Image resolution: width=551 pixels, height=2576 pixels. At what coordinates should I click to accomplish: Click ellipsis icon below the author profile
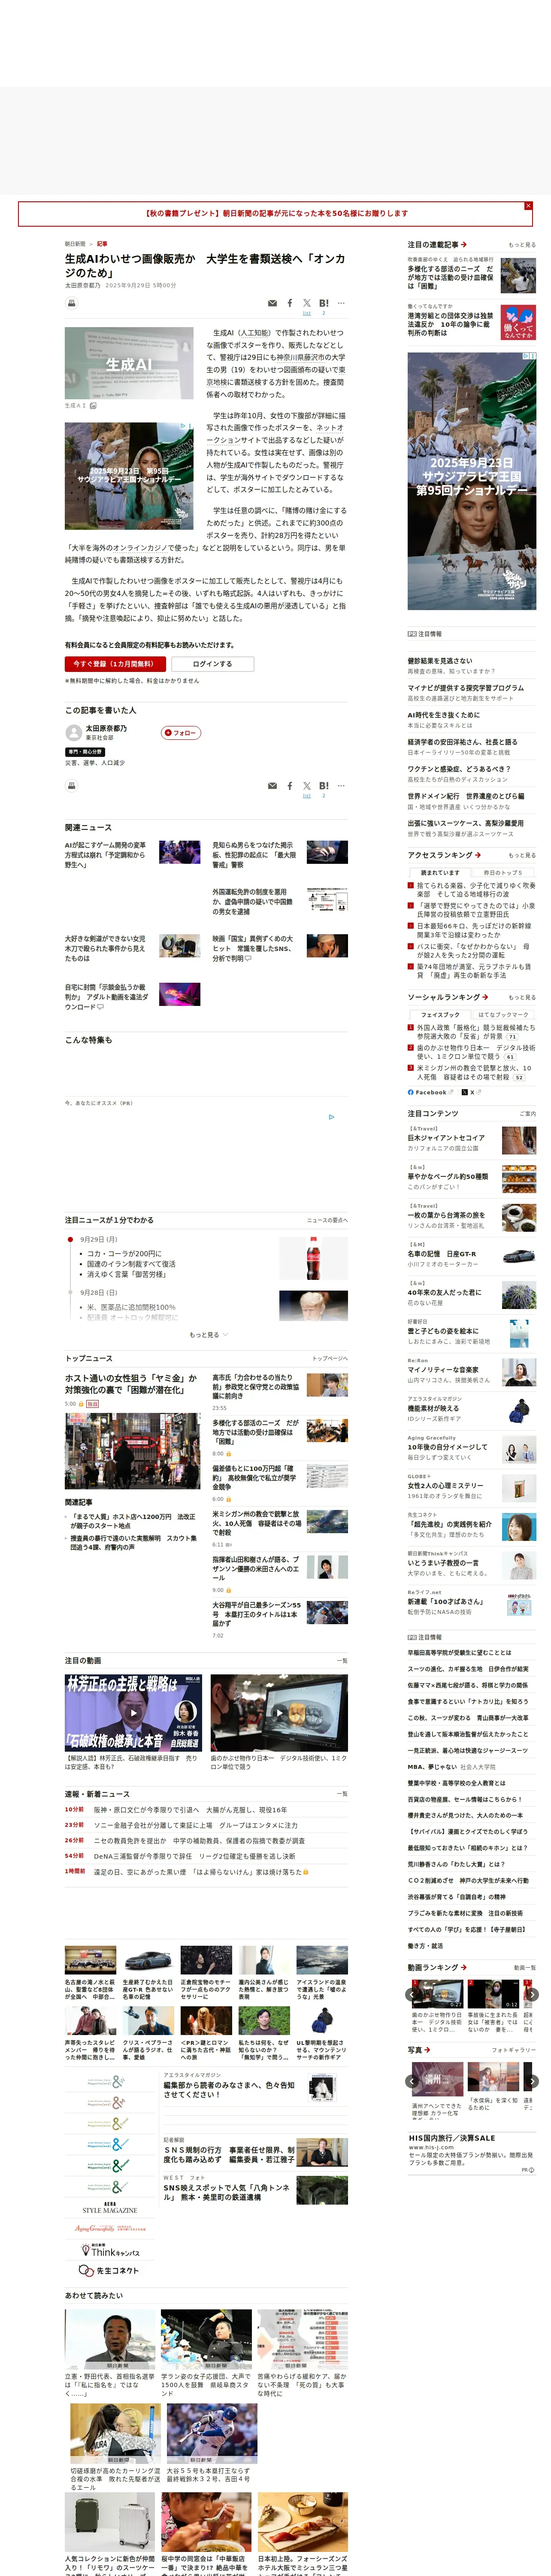point(341,786)
